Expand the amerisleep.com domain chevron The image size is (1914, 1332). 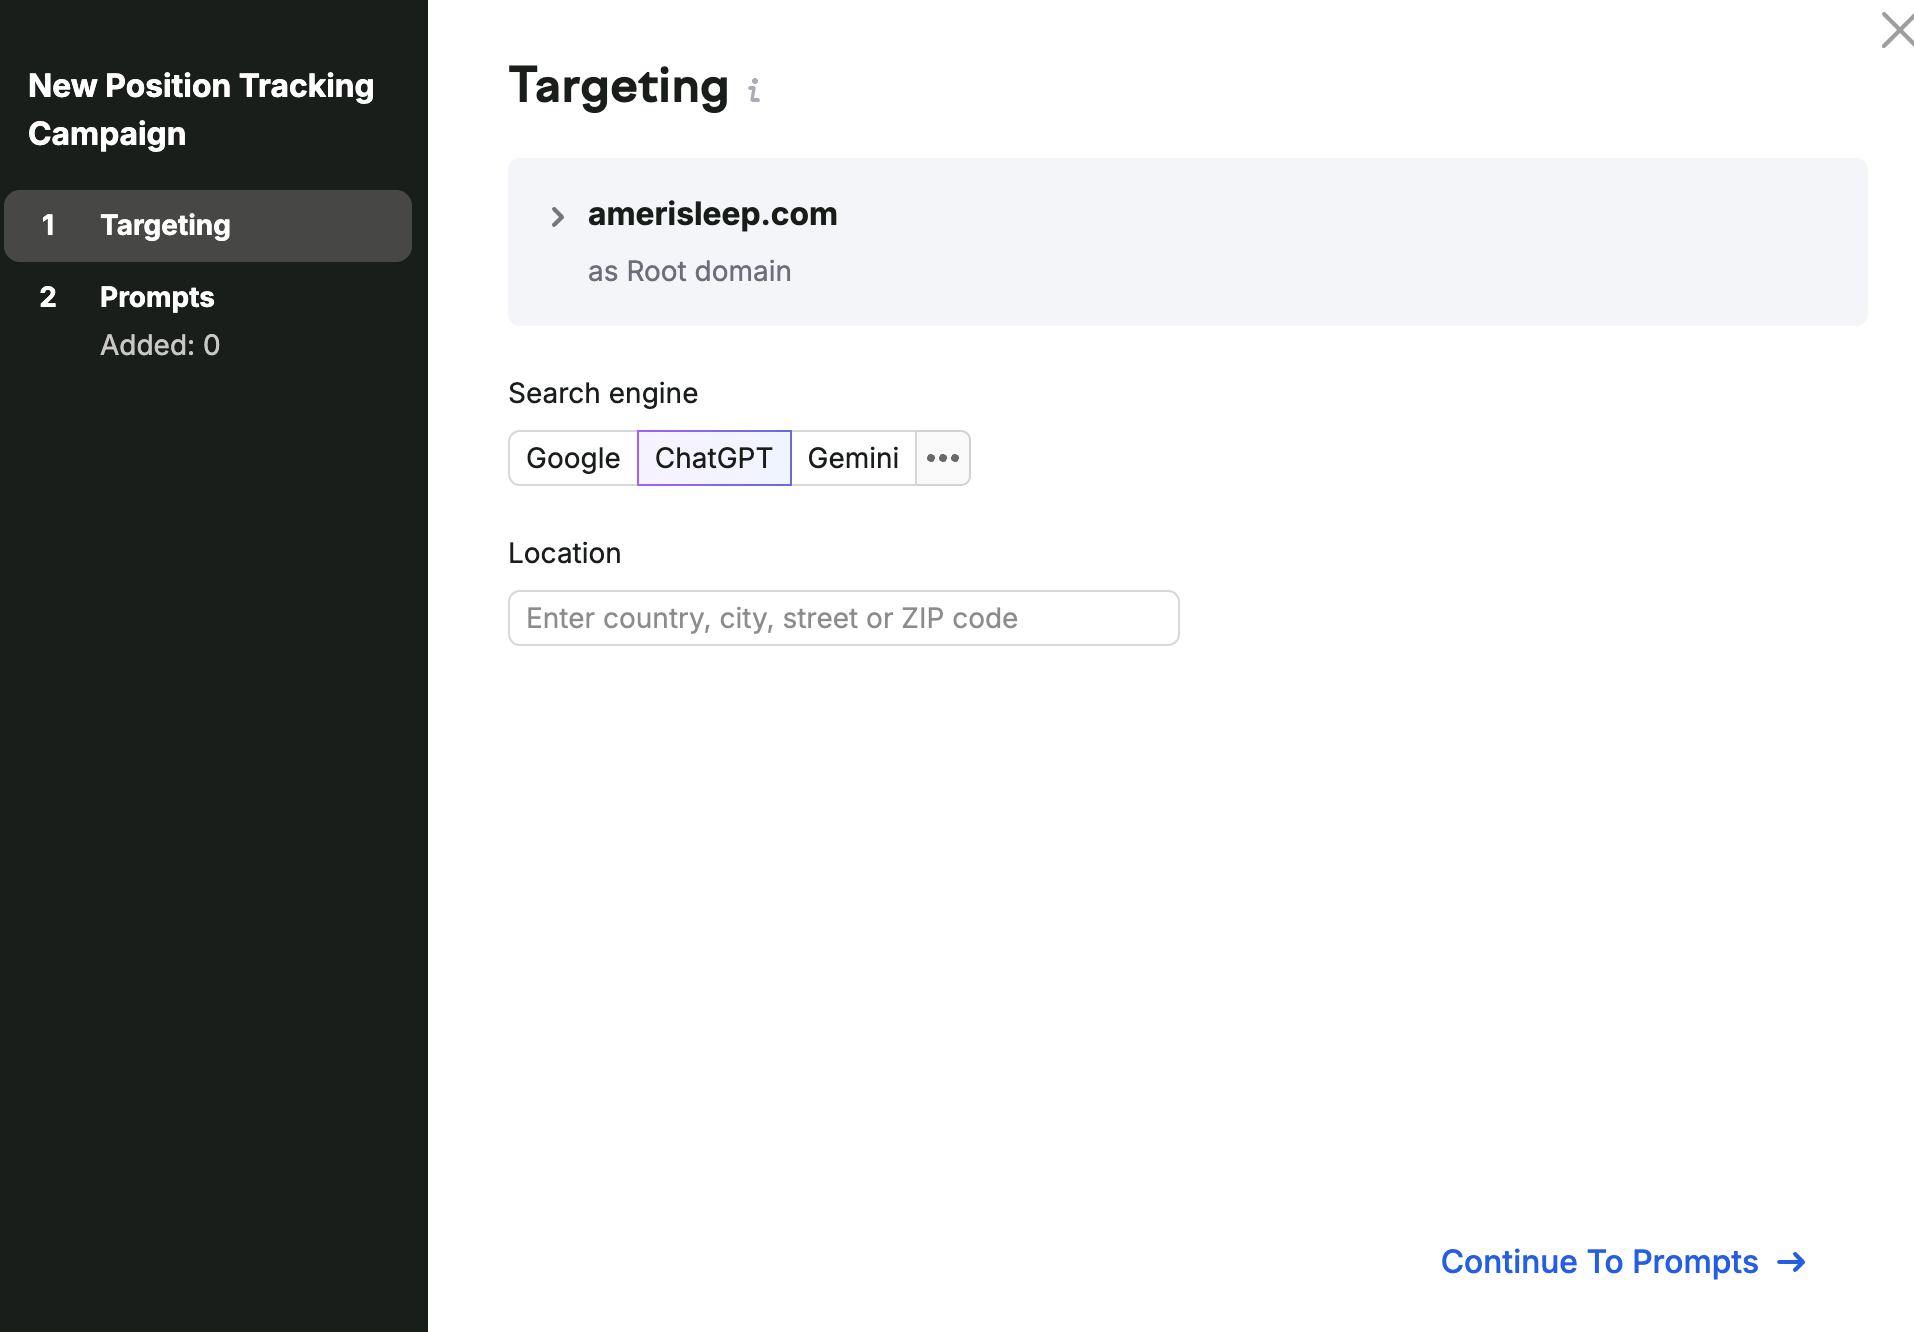pos(558,216)
